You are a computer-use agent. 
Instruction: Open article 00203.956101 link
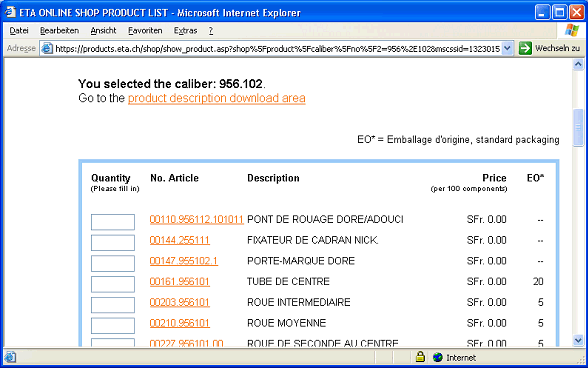click(x=180, y=302)
